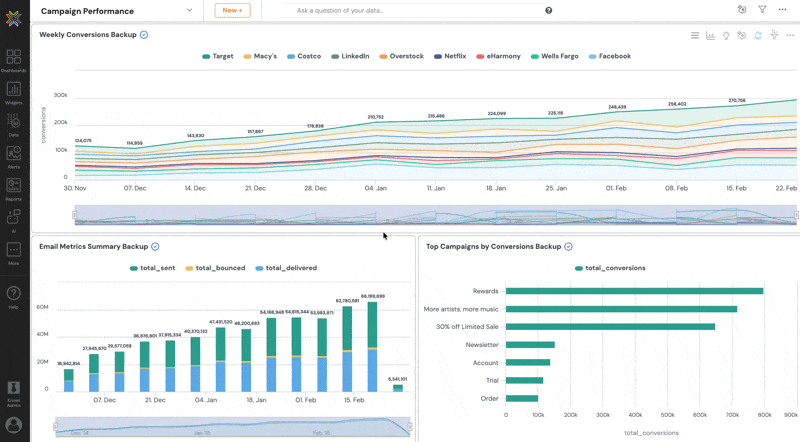This screenshot has height=442, width=800.
Task: Click the 16,943,814 first email bar
Action: click(x=68, y=381)
